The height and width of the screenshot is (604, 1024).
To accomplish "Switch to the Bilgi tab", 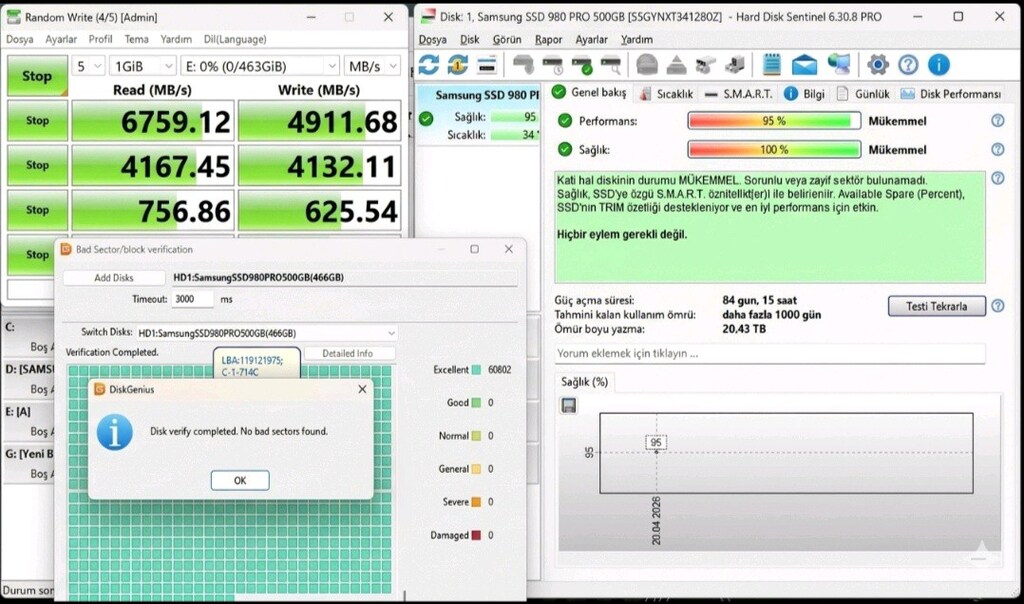I will click(805, 94).
